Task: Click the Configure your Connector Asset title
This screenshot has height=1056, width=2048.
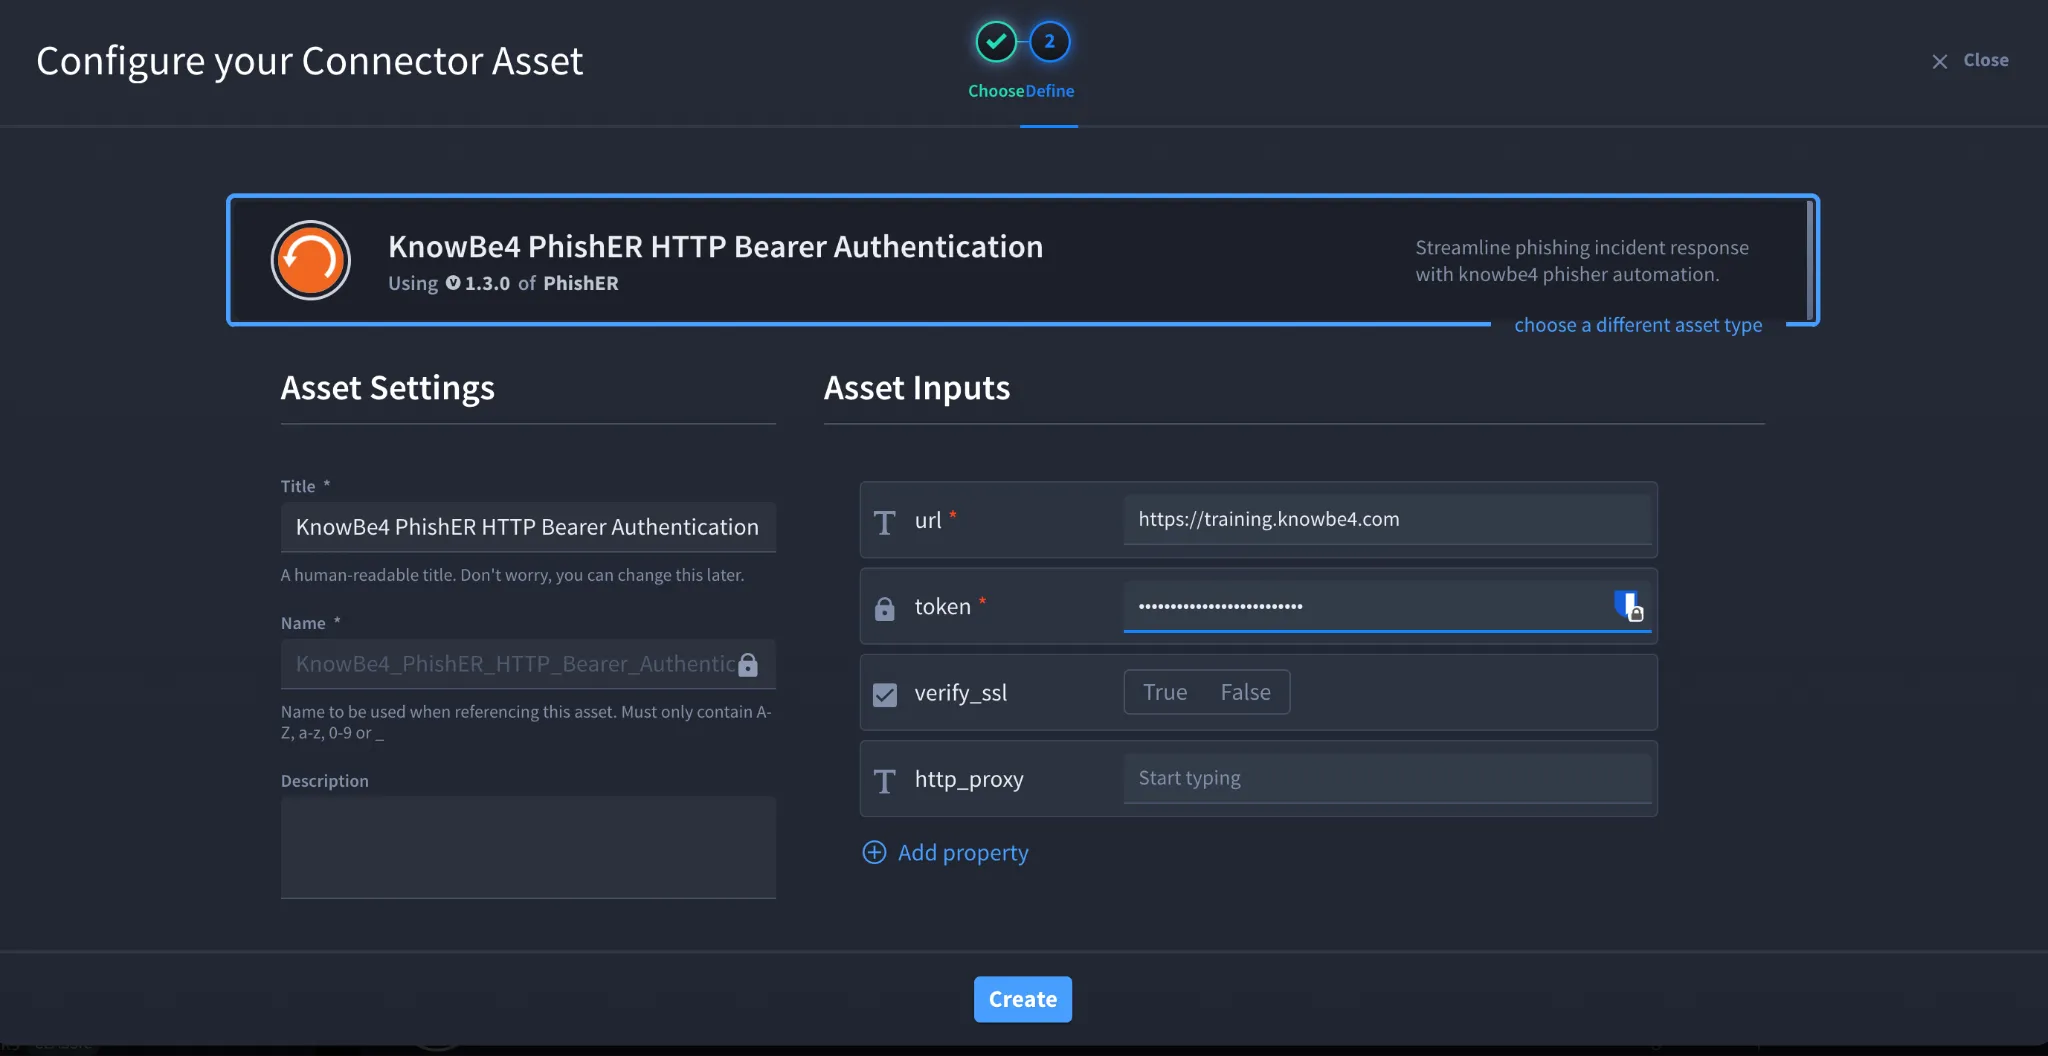Action: click(x=310, y=61)
